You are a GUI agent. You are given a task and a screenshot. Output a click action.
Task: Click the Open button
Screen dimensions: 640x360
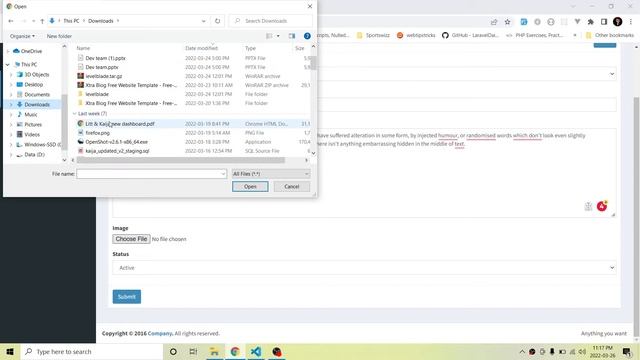click(x=250, y=187)
